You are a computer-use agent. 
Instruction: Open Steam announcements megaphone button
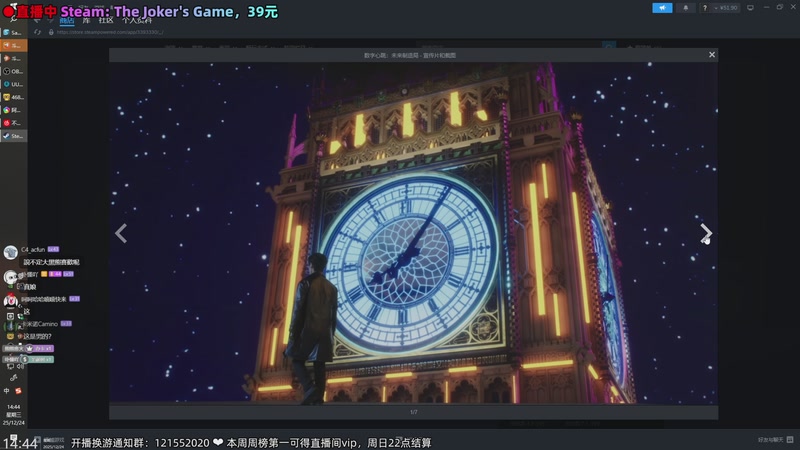tap(662, 8)
